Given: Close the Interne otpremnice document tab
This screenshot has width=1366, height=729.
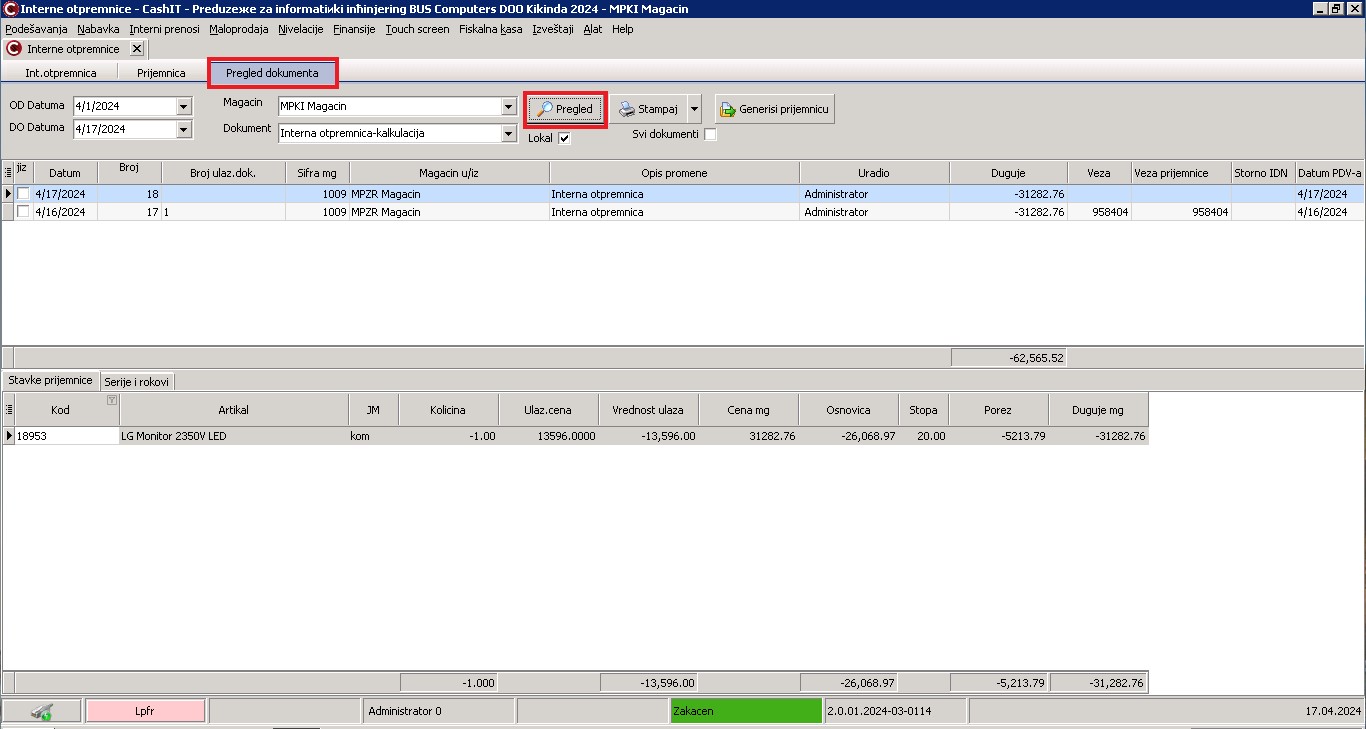Looking at the screenshot, I should click(x=137, y=48).
